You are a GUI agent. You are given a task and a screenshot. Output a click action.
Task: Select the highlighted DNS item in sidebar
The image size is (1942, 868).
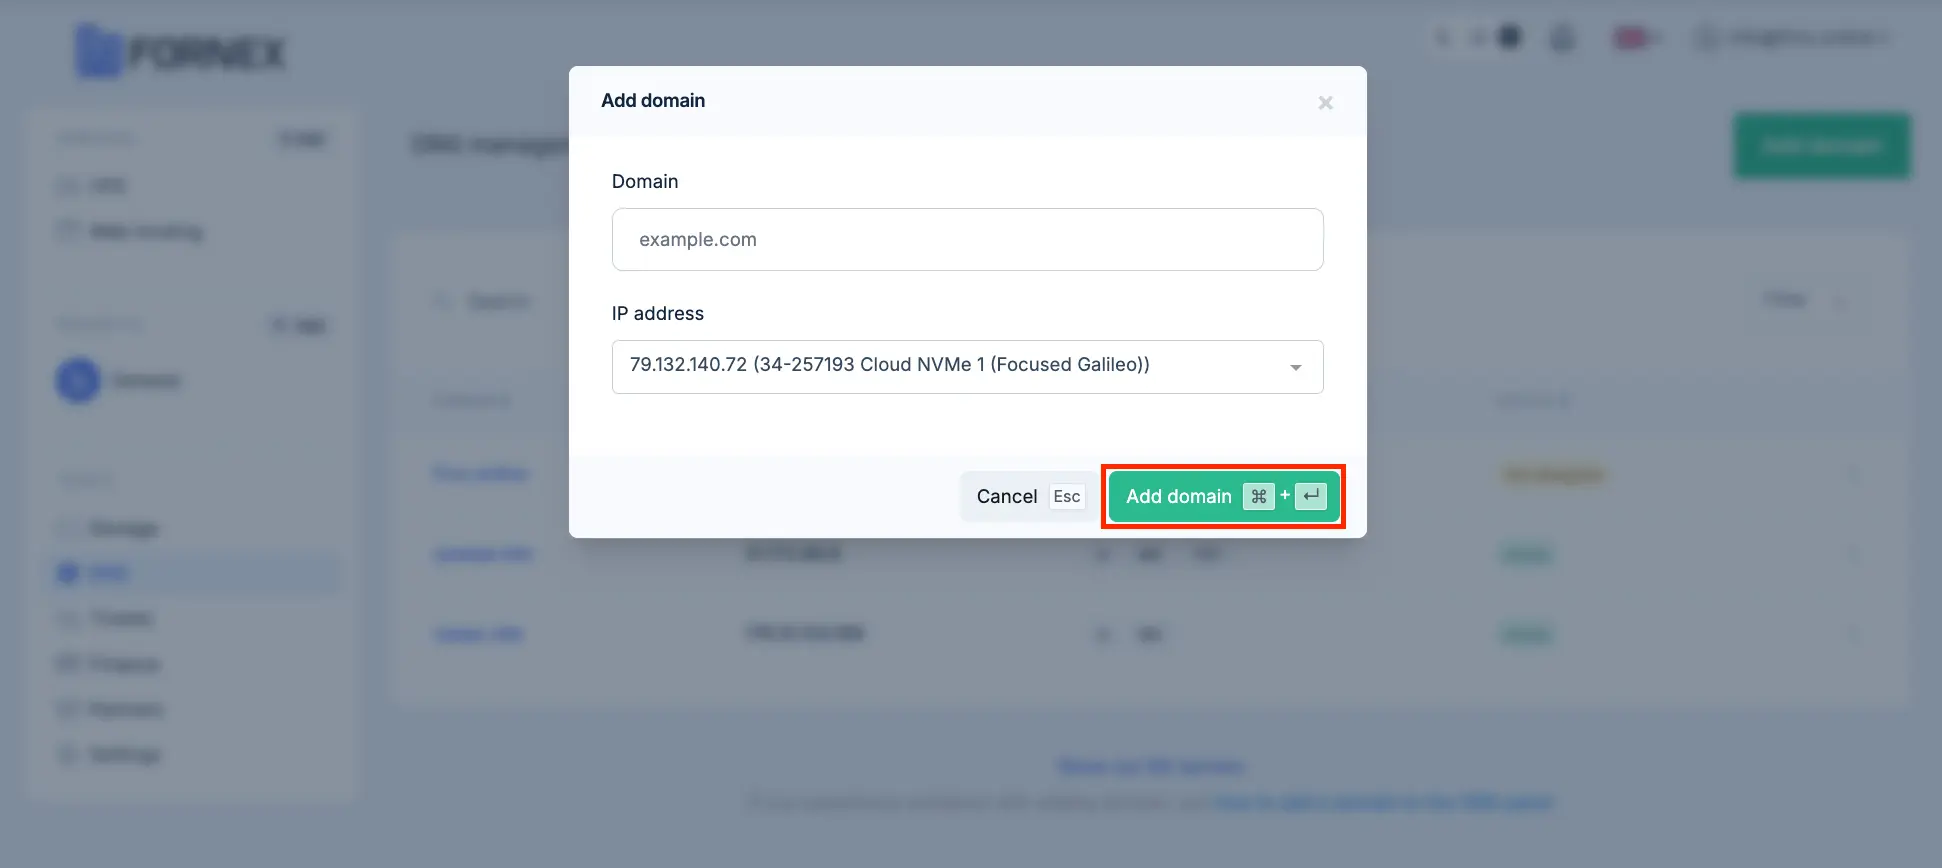(x=196, y=573)
